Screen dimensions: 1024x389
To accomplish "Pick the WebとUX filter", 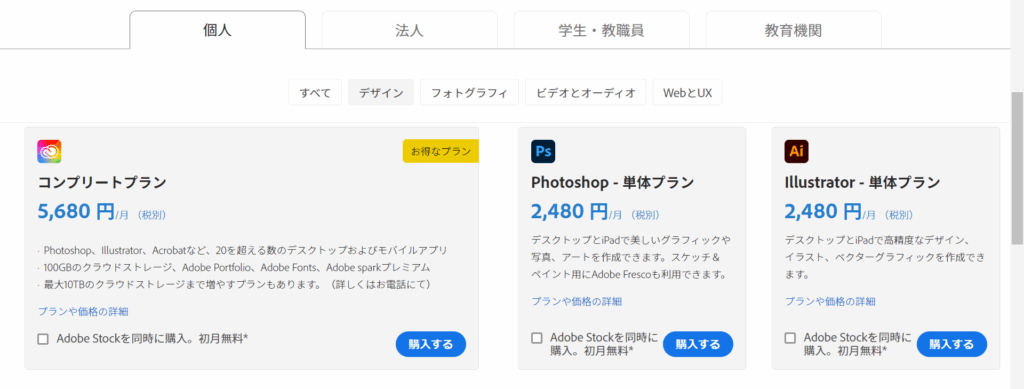I will point(687,93).
